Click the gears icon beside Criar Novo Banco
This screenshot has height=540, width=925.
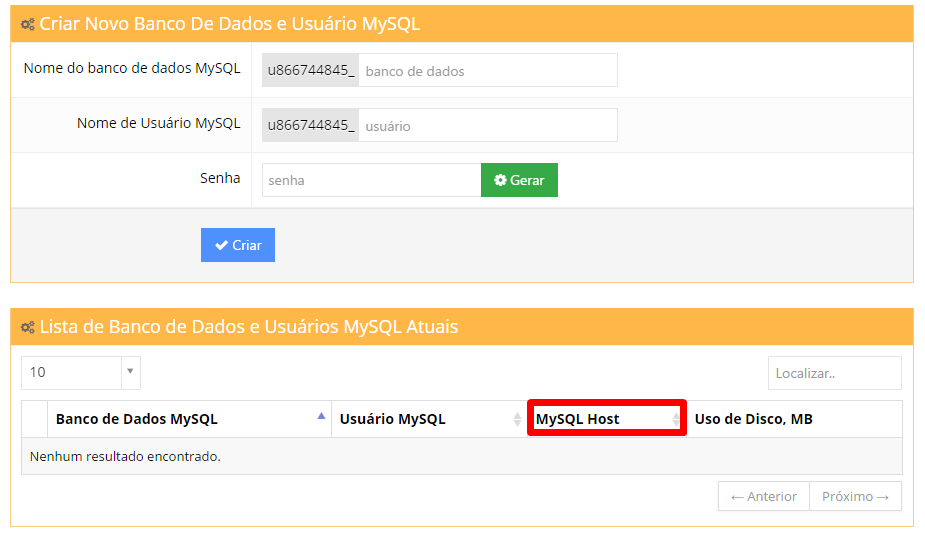click(x=28, y=24)
